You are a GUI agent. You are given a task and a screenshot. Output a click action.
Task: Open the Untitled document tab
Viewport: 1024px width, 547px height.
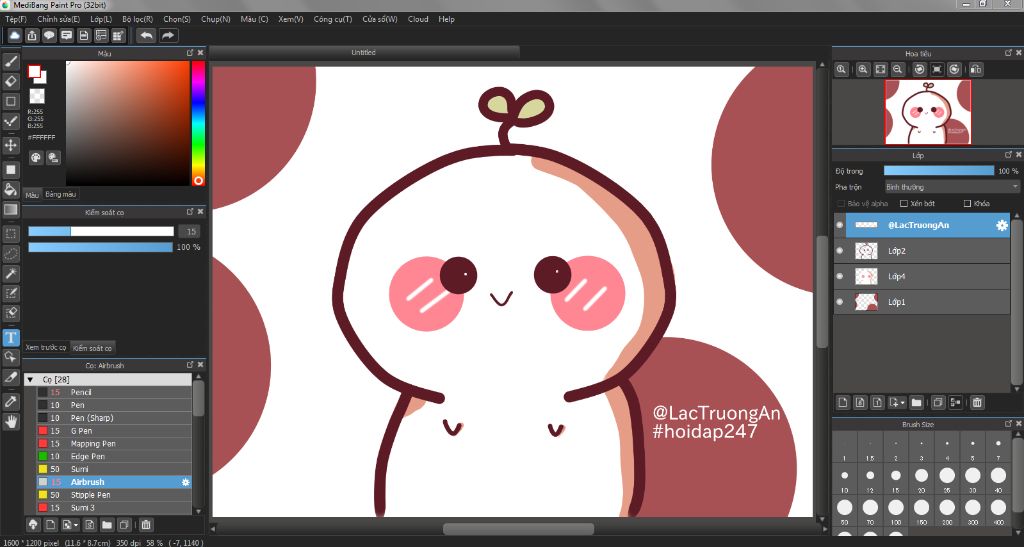364,52
